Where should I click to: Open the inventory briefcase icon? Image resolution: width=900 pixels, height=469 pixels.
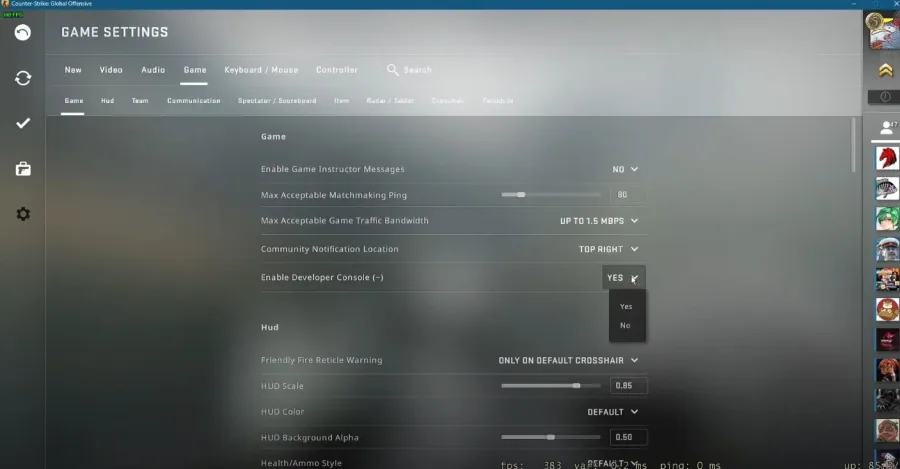coord(23,169)
